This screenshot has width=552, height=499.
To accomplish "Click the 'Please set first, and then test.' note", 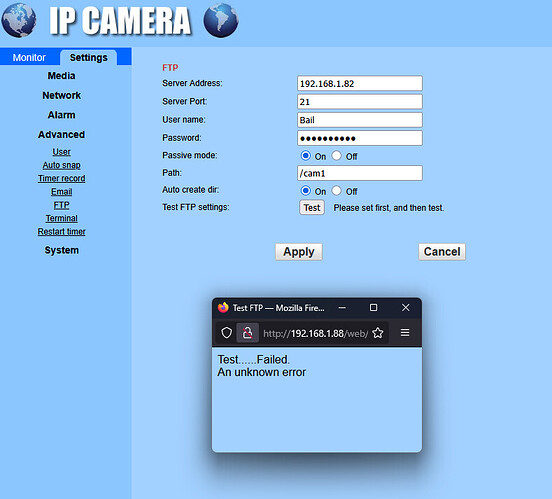I will point(389,208).
